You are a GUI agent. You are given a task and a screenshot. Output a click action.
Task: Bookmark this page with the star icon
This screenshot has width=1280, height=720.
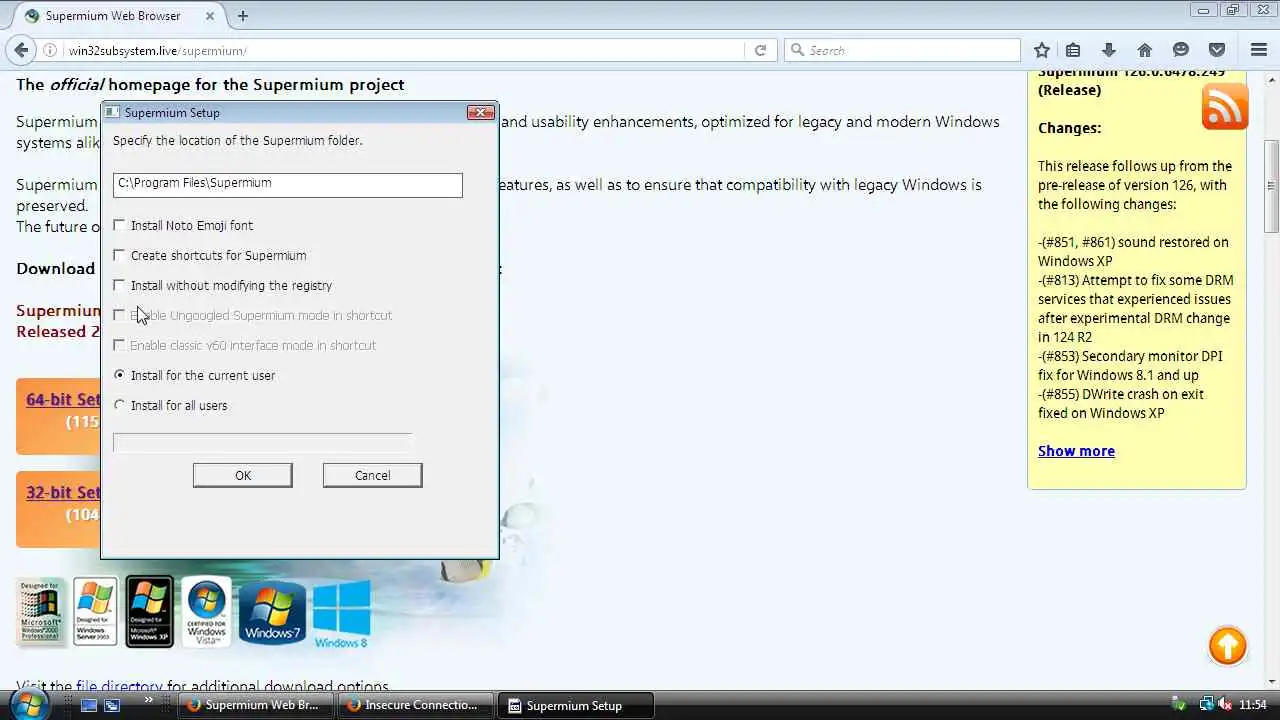1042,50
